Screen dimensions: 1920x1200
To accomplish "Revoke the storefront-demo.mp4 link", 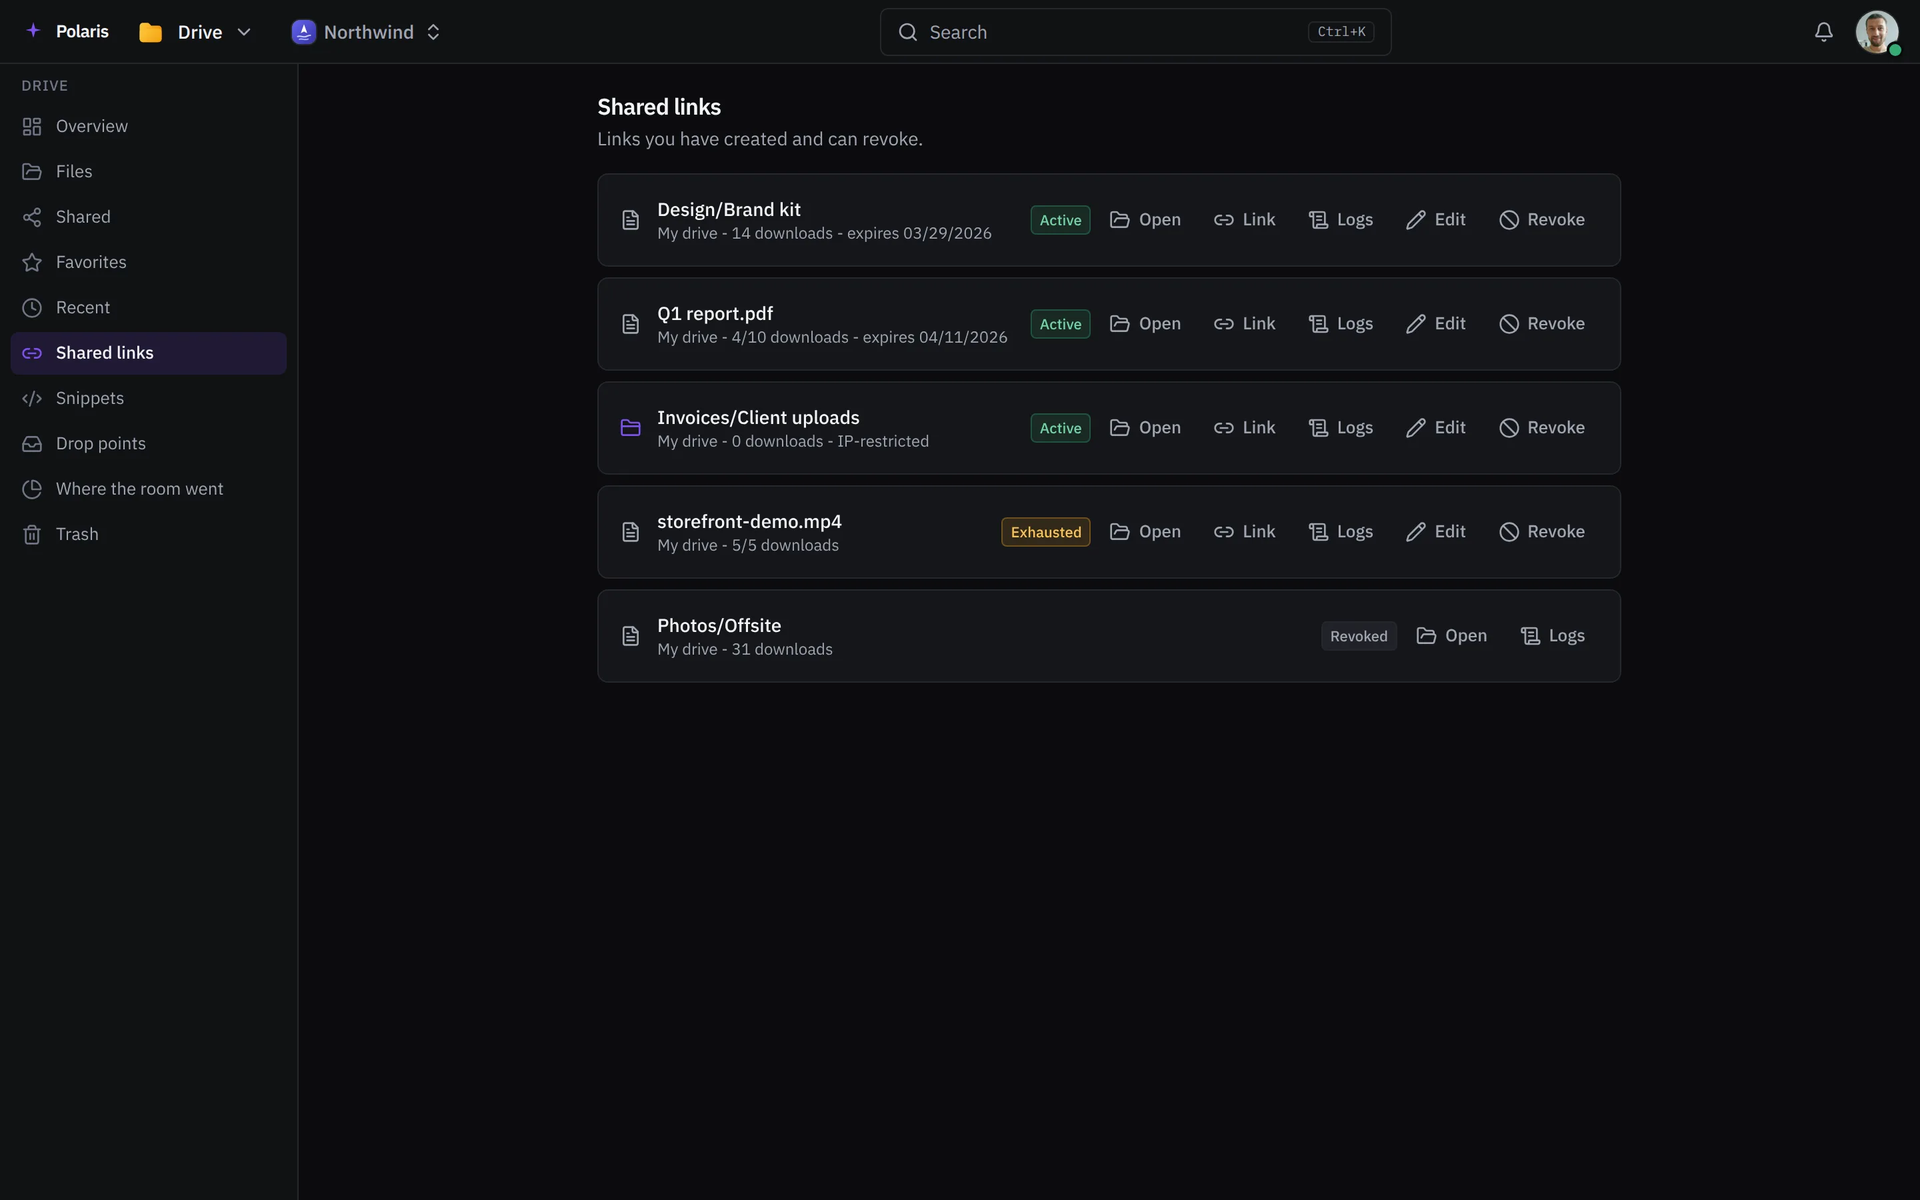I will tap(1541, 532).
